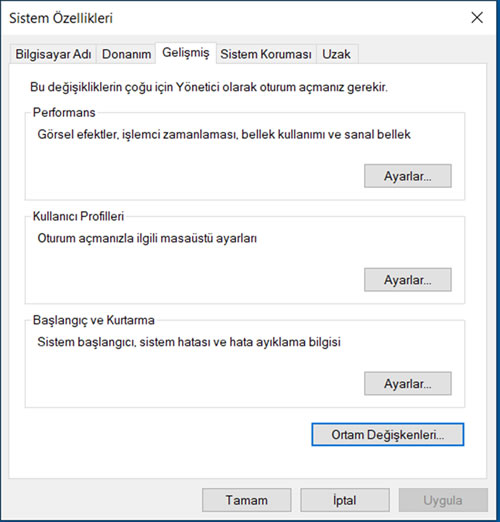
Task: Confirm with the Tamam button
Action: pos(247,500)
